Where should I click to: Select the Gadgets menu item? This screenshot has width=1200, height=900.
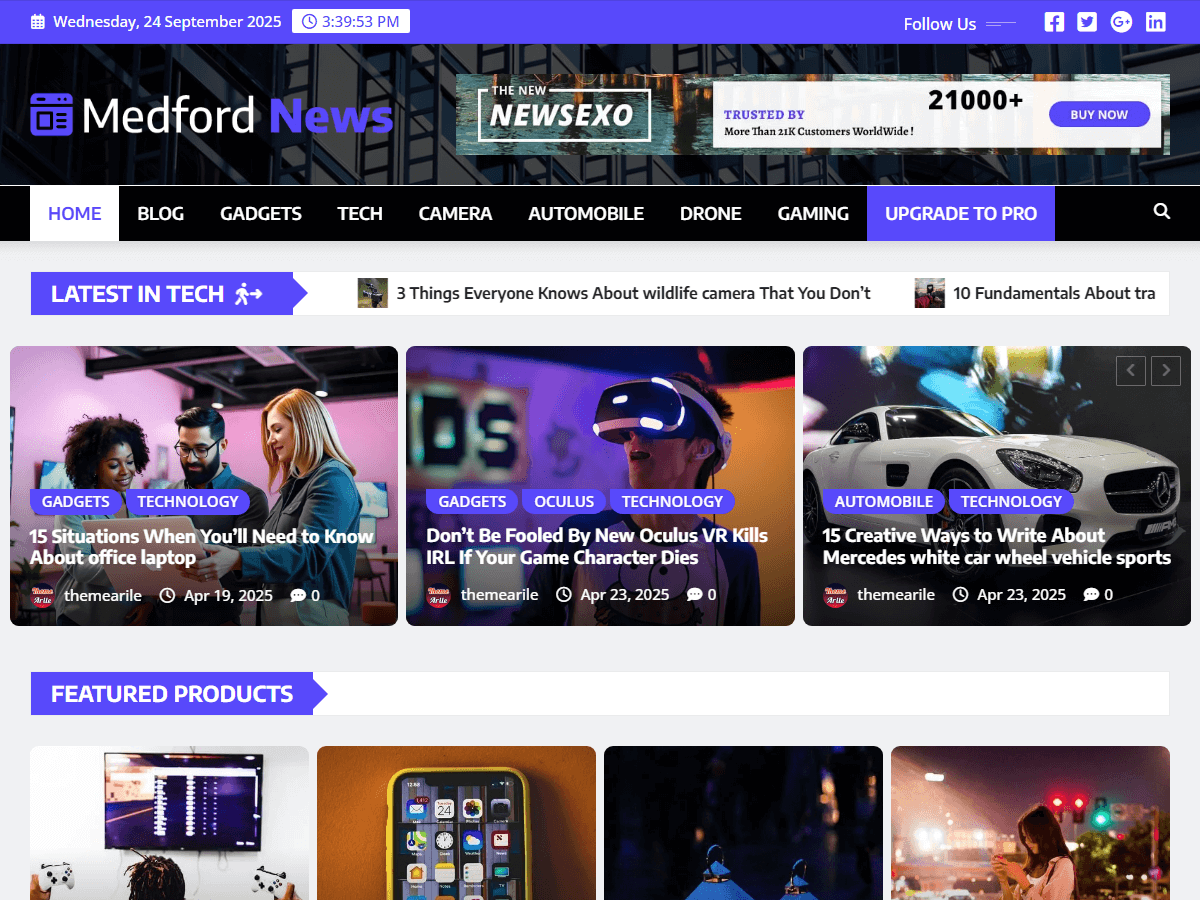pos(261,213)
